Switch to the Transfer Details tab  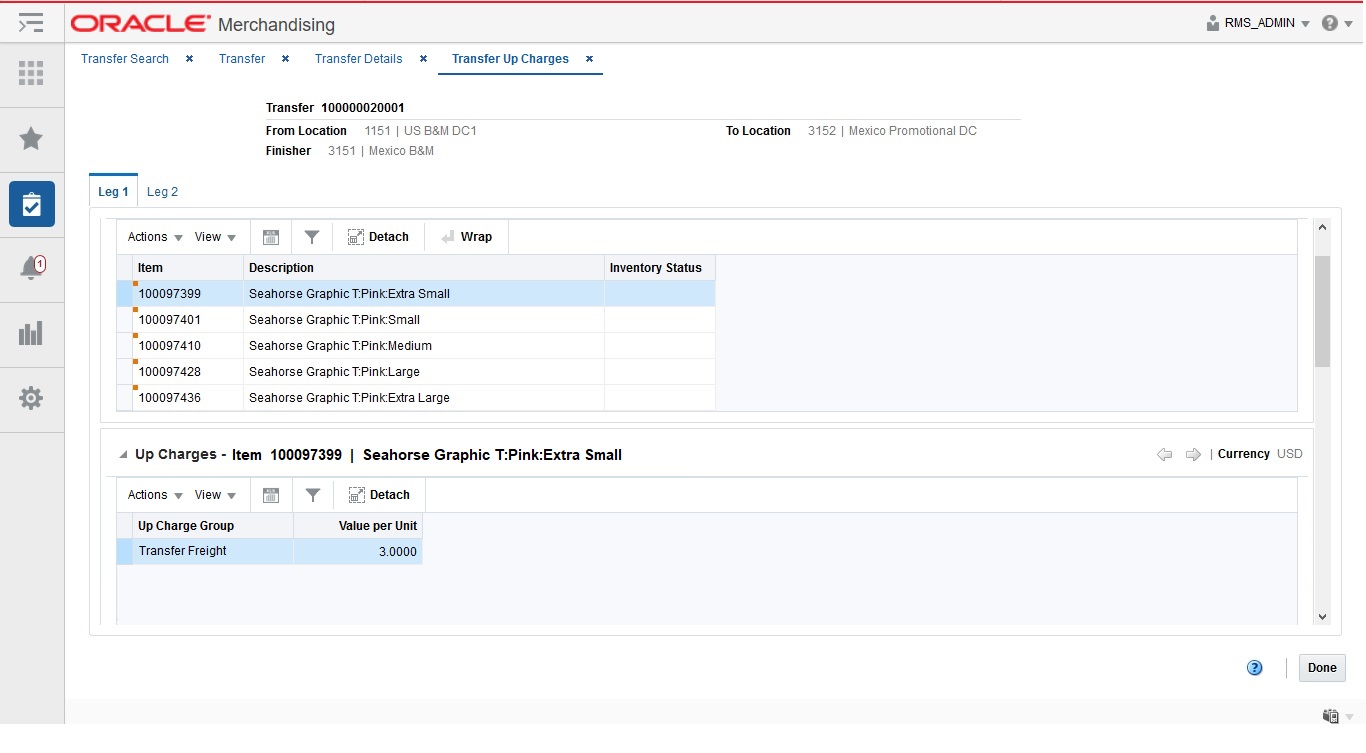click(358, 58)
